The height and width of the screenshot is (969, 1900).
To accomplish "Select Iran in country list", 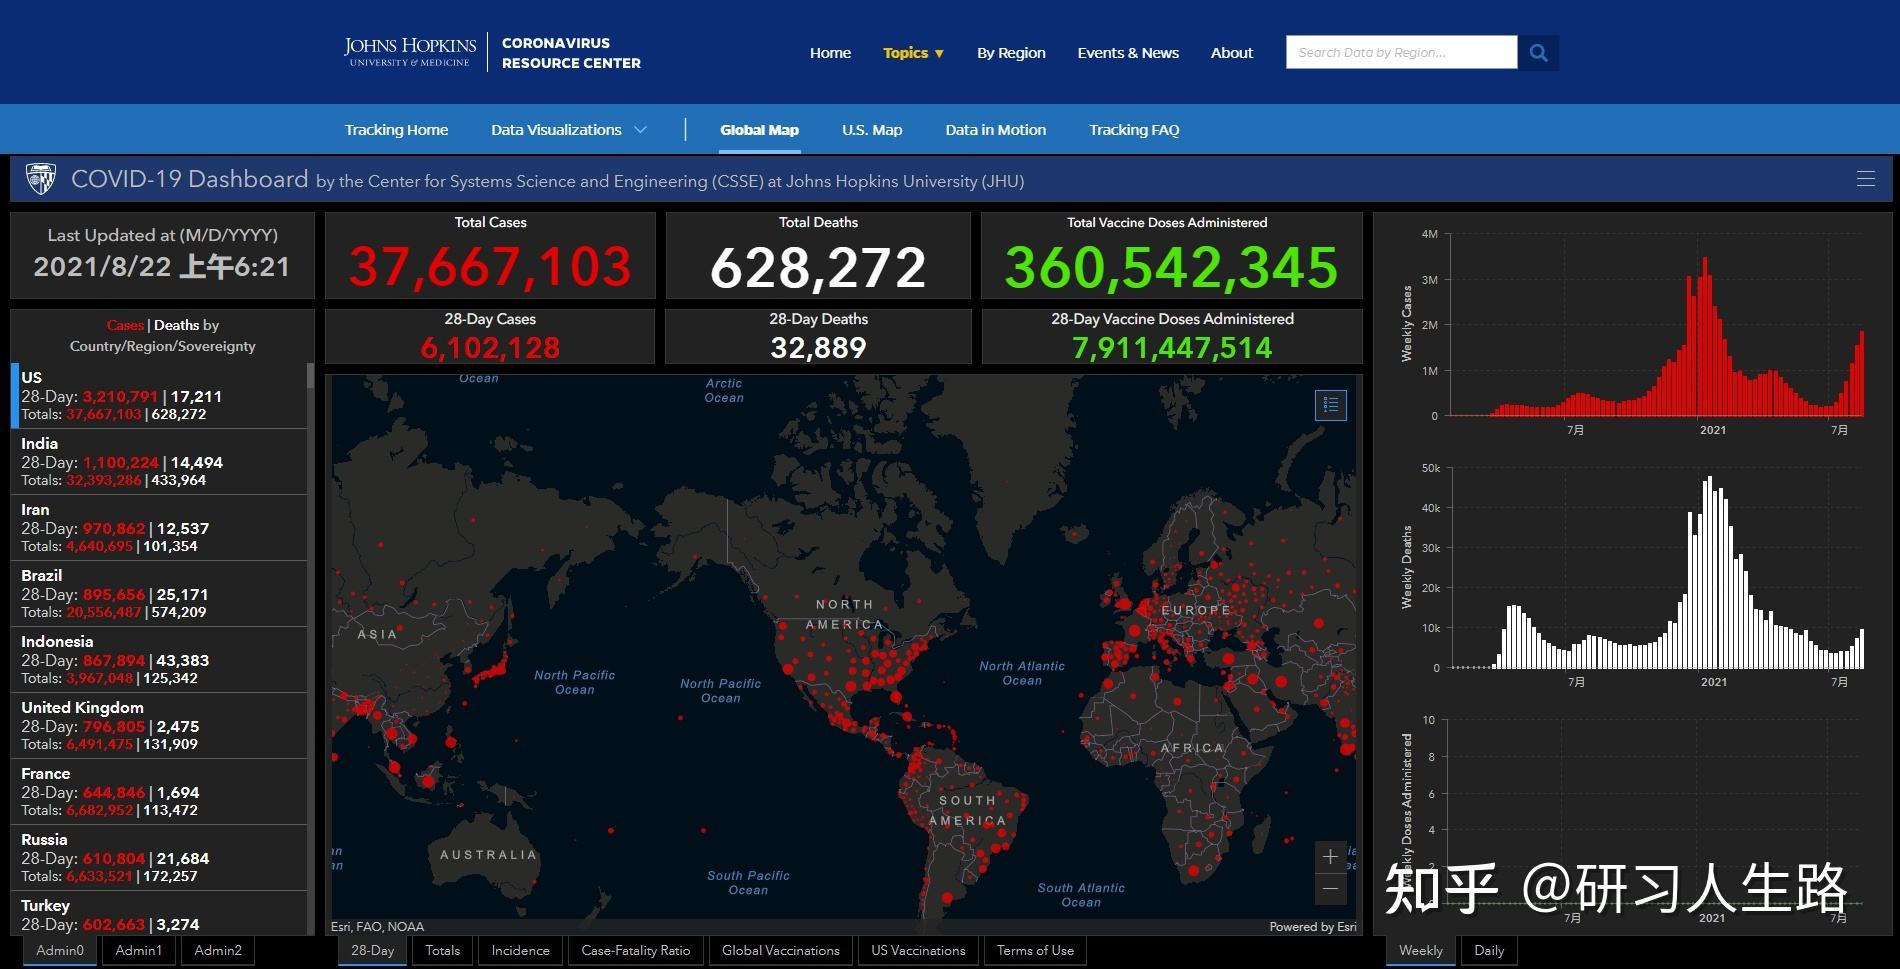I will click(160, 527).
